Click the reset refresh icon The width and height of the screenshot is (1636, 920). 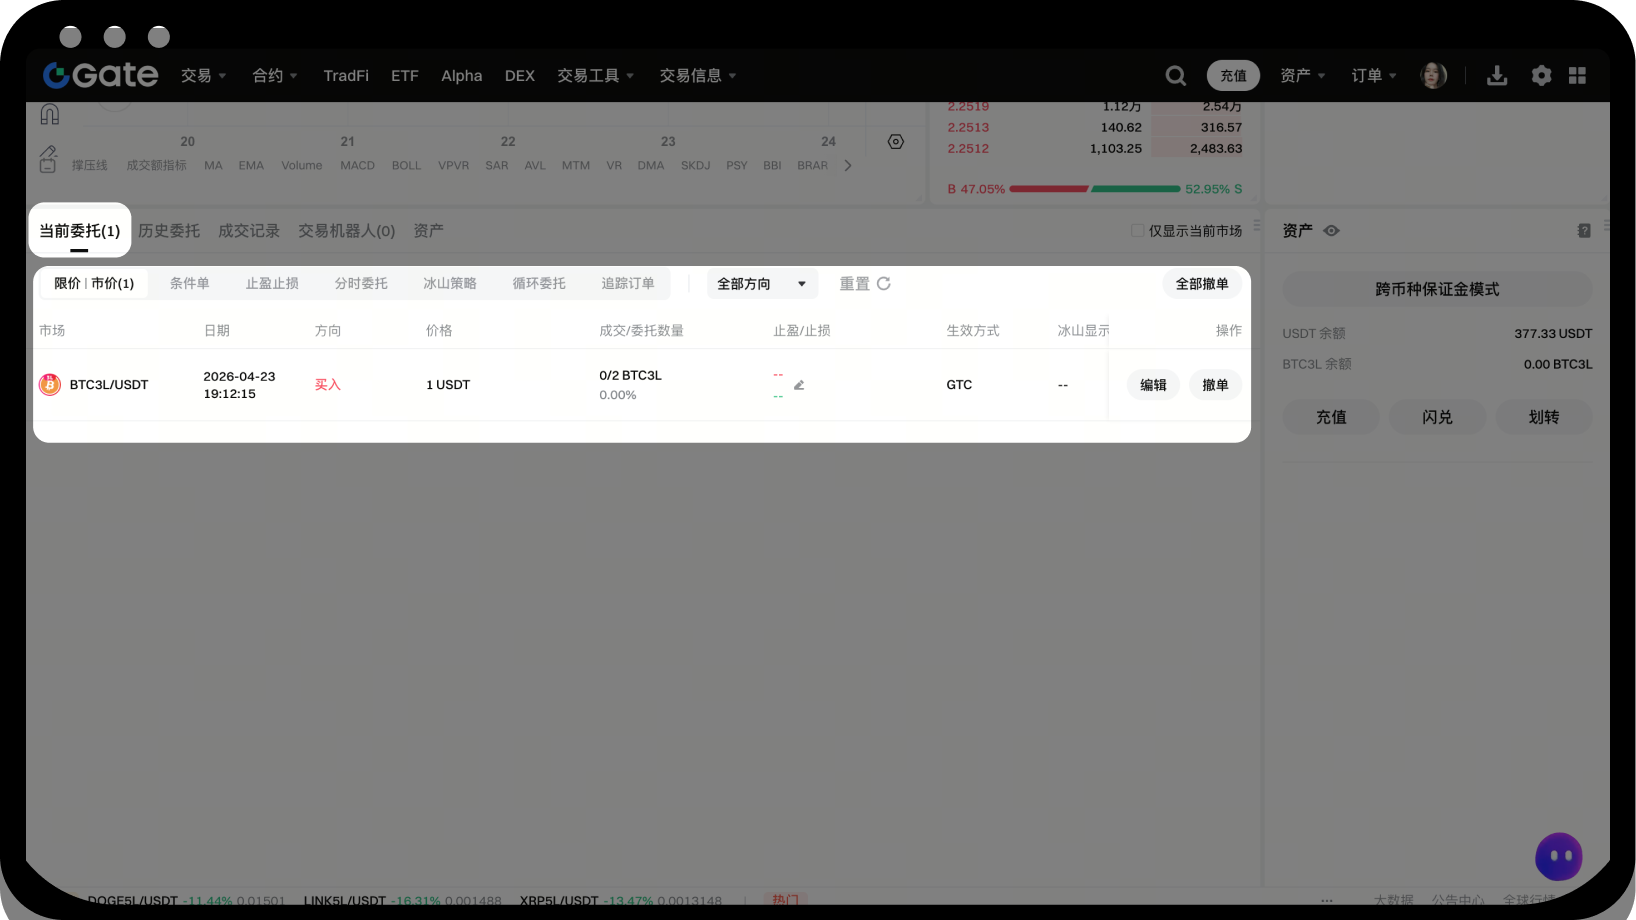click(884, 284)
